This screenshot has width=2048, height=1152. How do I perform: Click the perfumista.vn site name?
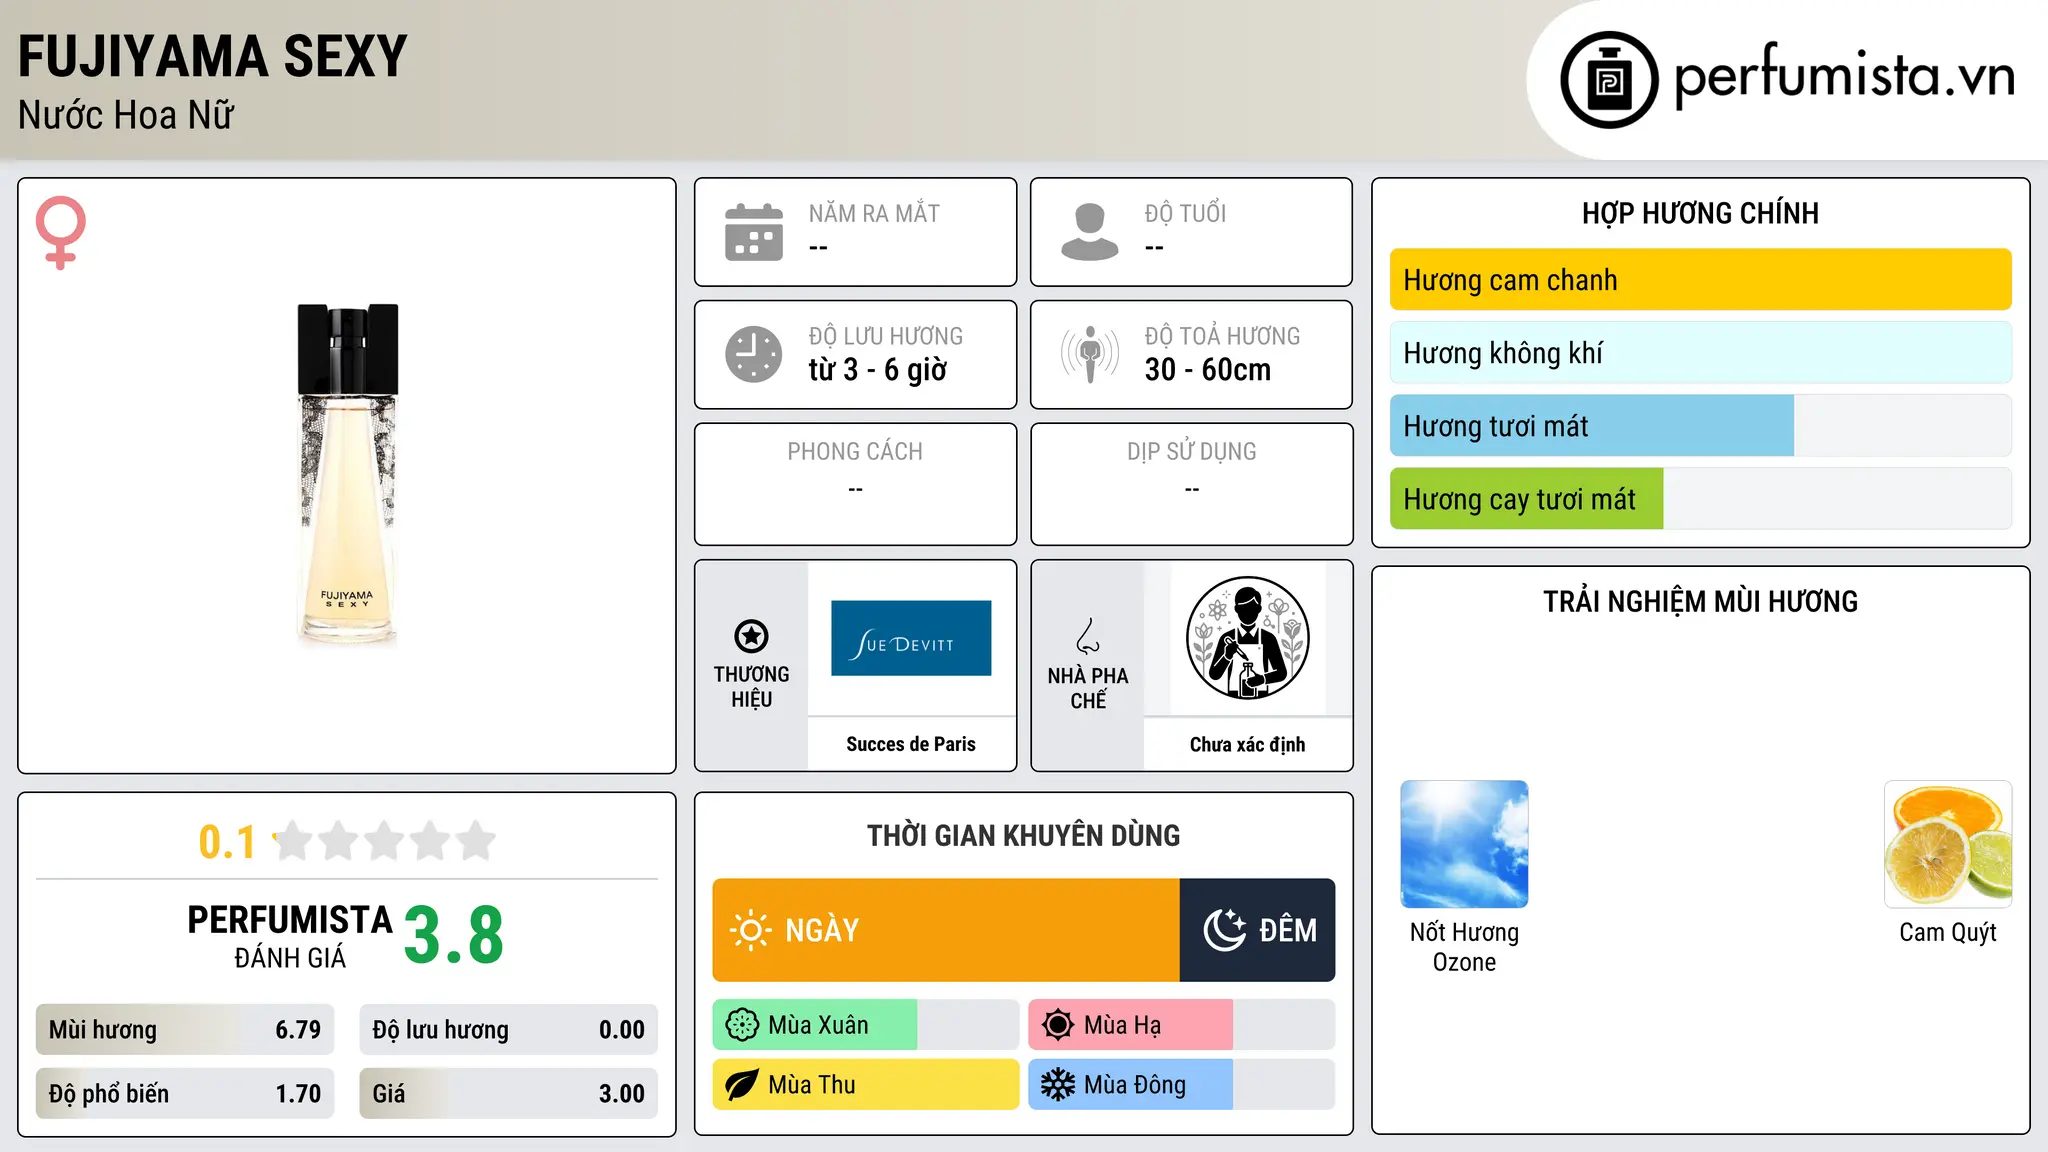[1844, 76]
